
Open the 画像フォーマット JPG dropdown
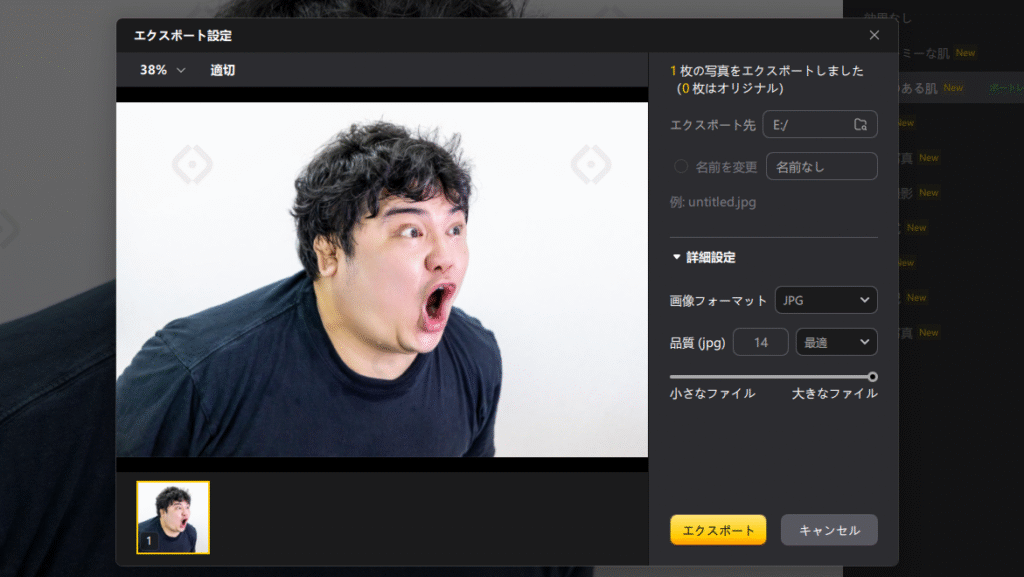coord(825,300)
